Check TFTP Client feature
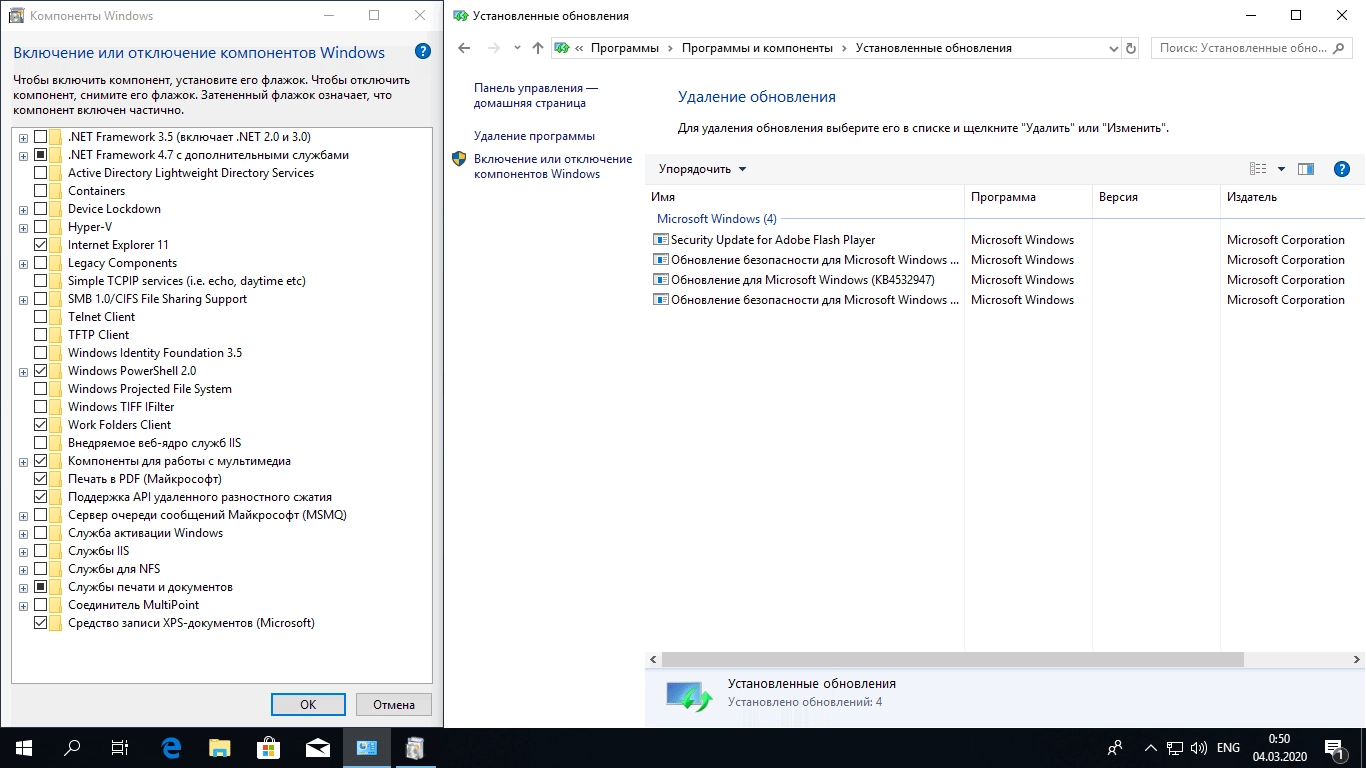The image size is (1366, 768). click(41, 335)
